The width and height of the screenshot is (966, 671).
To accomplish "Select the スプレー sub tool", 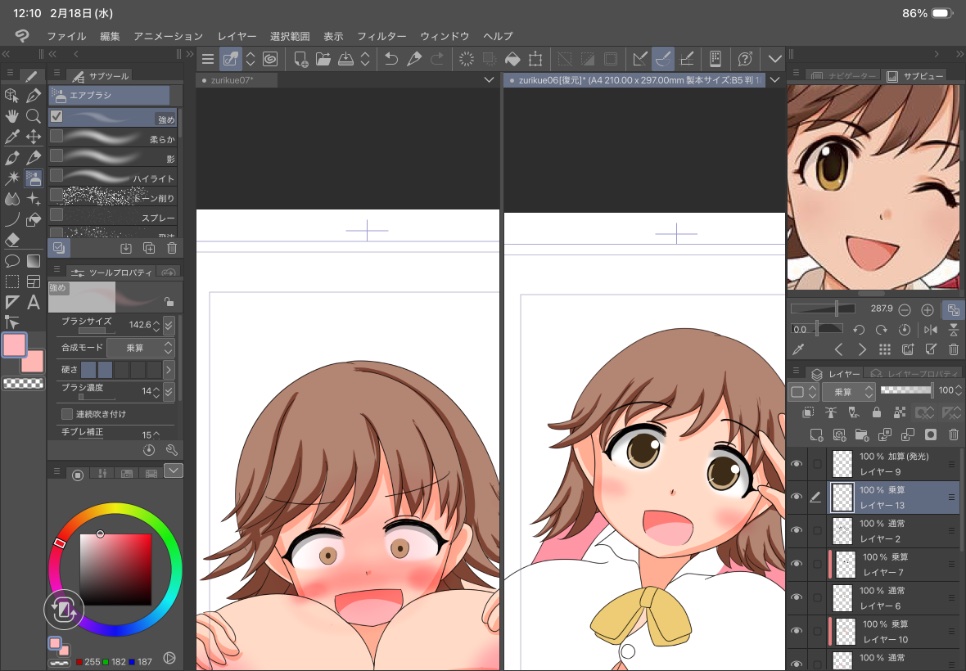I will tap(113, 216).
